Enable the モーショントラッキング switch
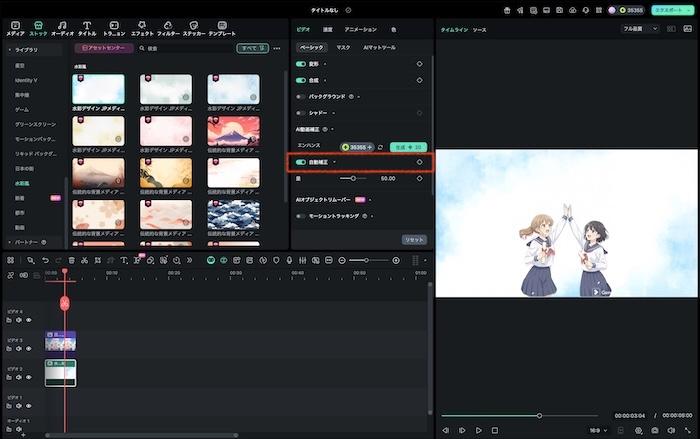Image resolution: width=700 pixels, height=439 pixels. click(x=301, y=216)
